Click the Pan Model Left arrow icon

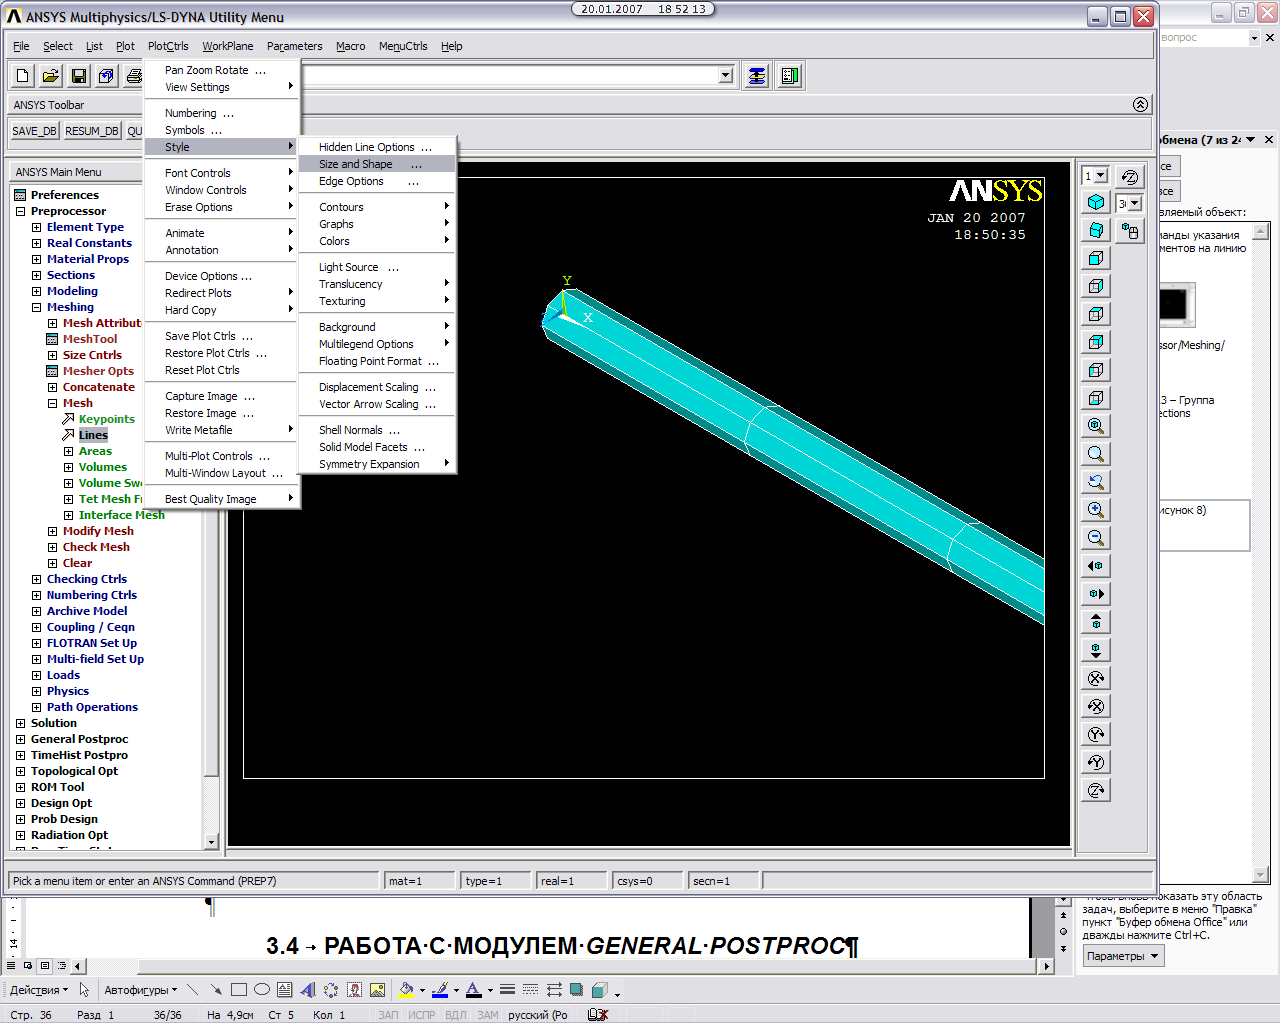point(1096,566)
